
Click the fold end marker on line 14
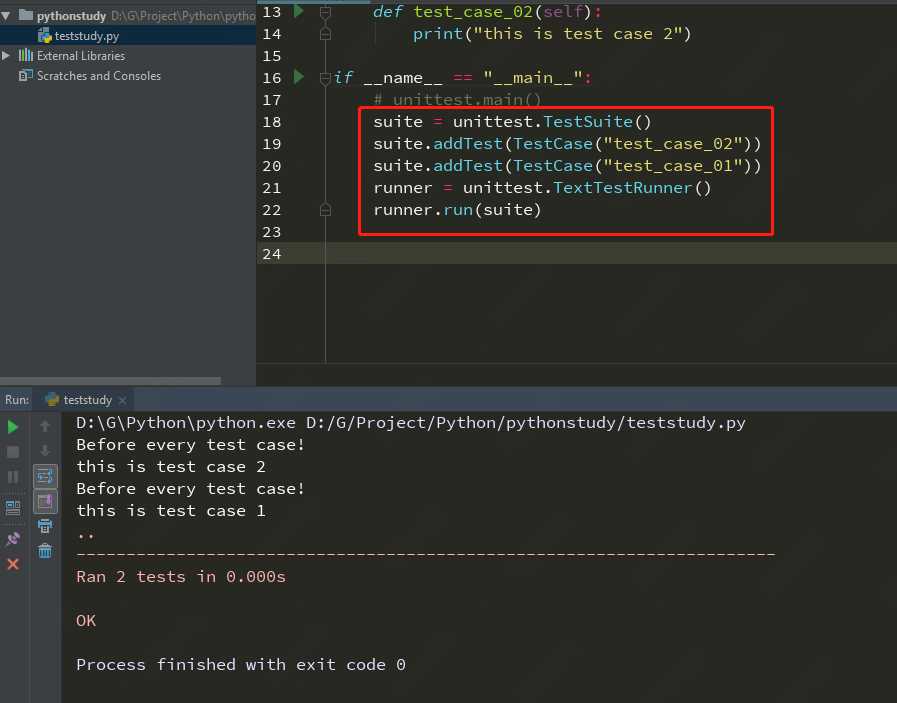[325, 34]
